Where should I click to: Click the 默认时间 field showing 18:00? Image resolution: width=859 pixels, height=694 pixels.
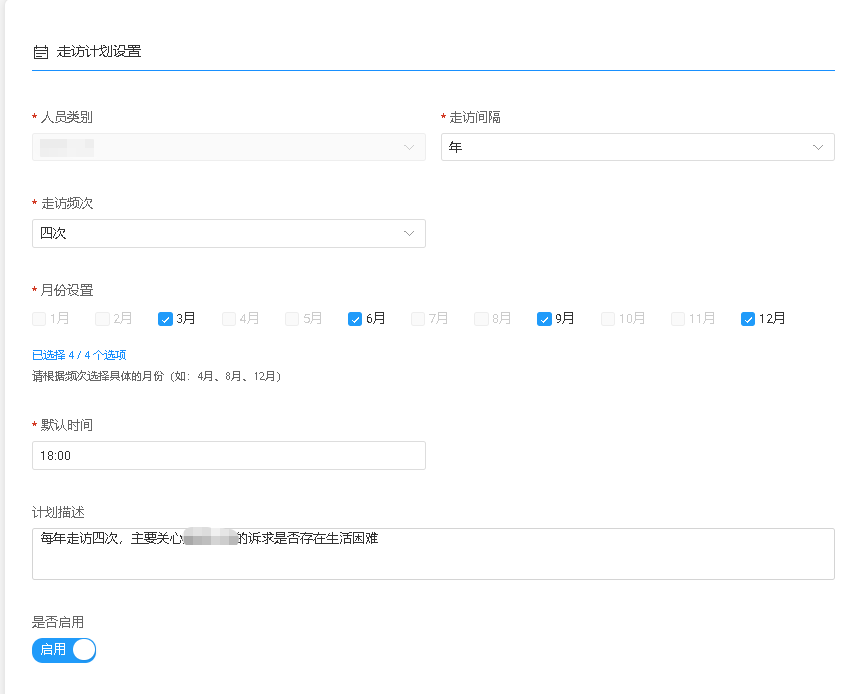point(228,455)
